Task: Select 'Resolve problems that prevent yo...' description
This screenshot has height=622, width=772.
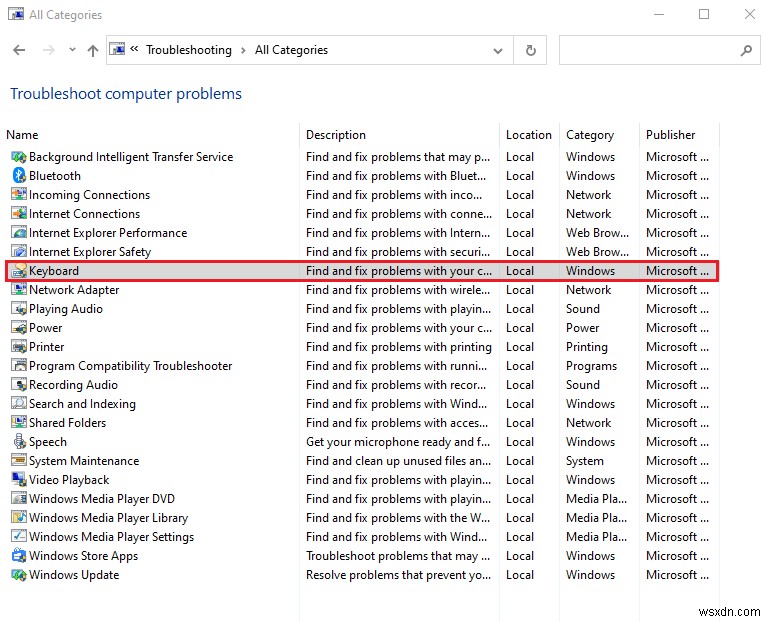Action: (398, 575)
